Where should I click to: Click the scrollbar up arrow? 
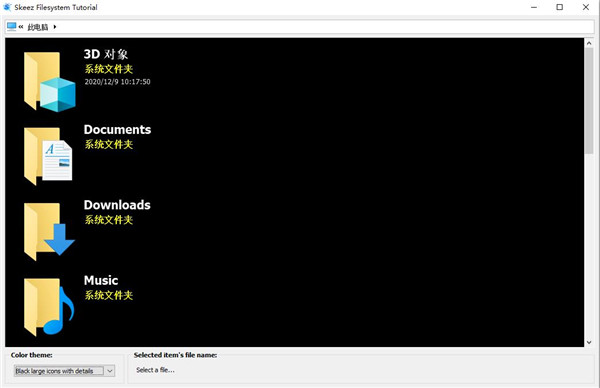589,43
